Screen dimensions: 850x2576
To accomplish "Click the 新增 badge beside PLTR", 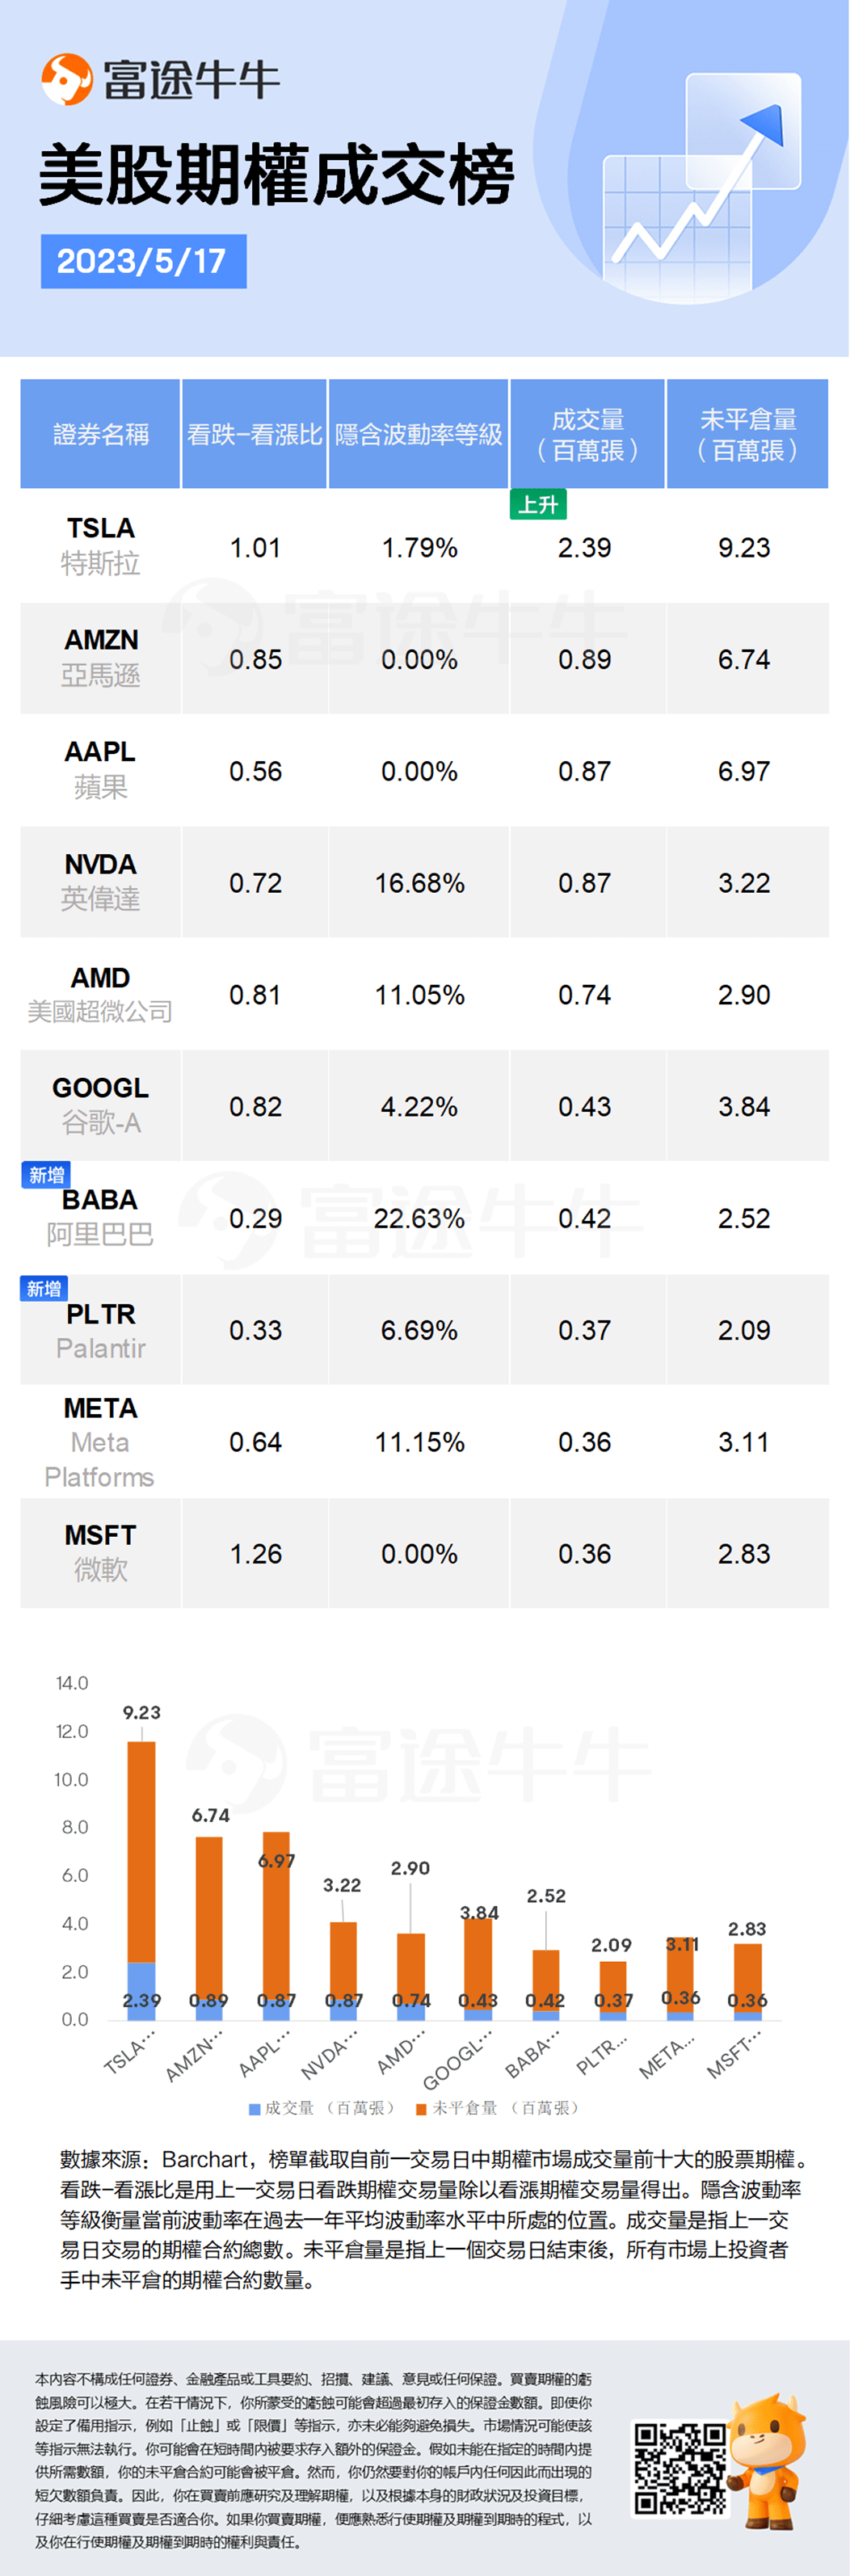I will (x=44, y=1288).
